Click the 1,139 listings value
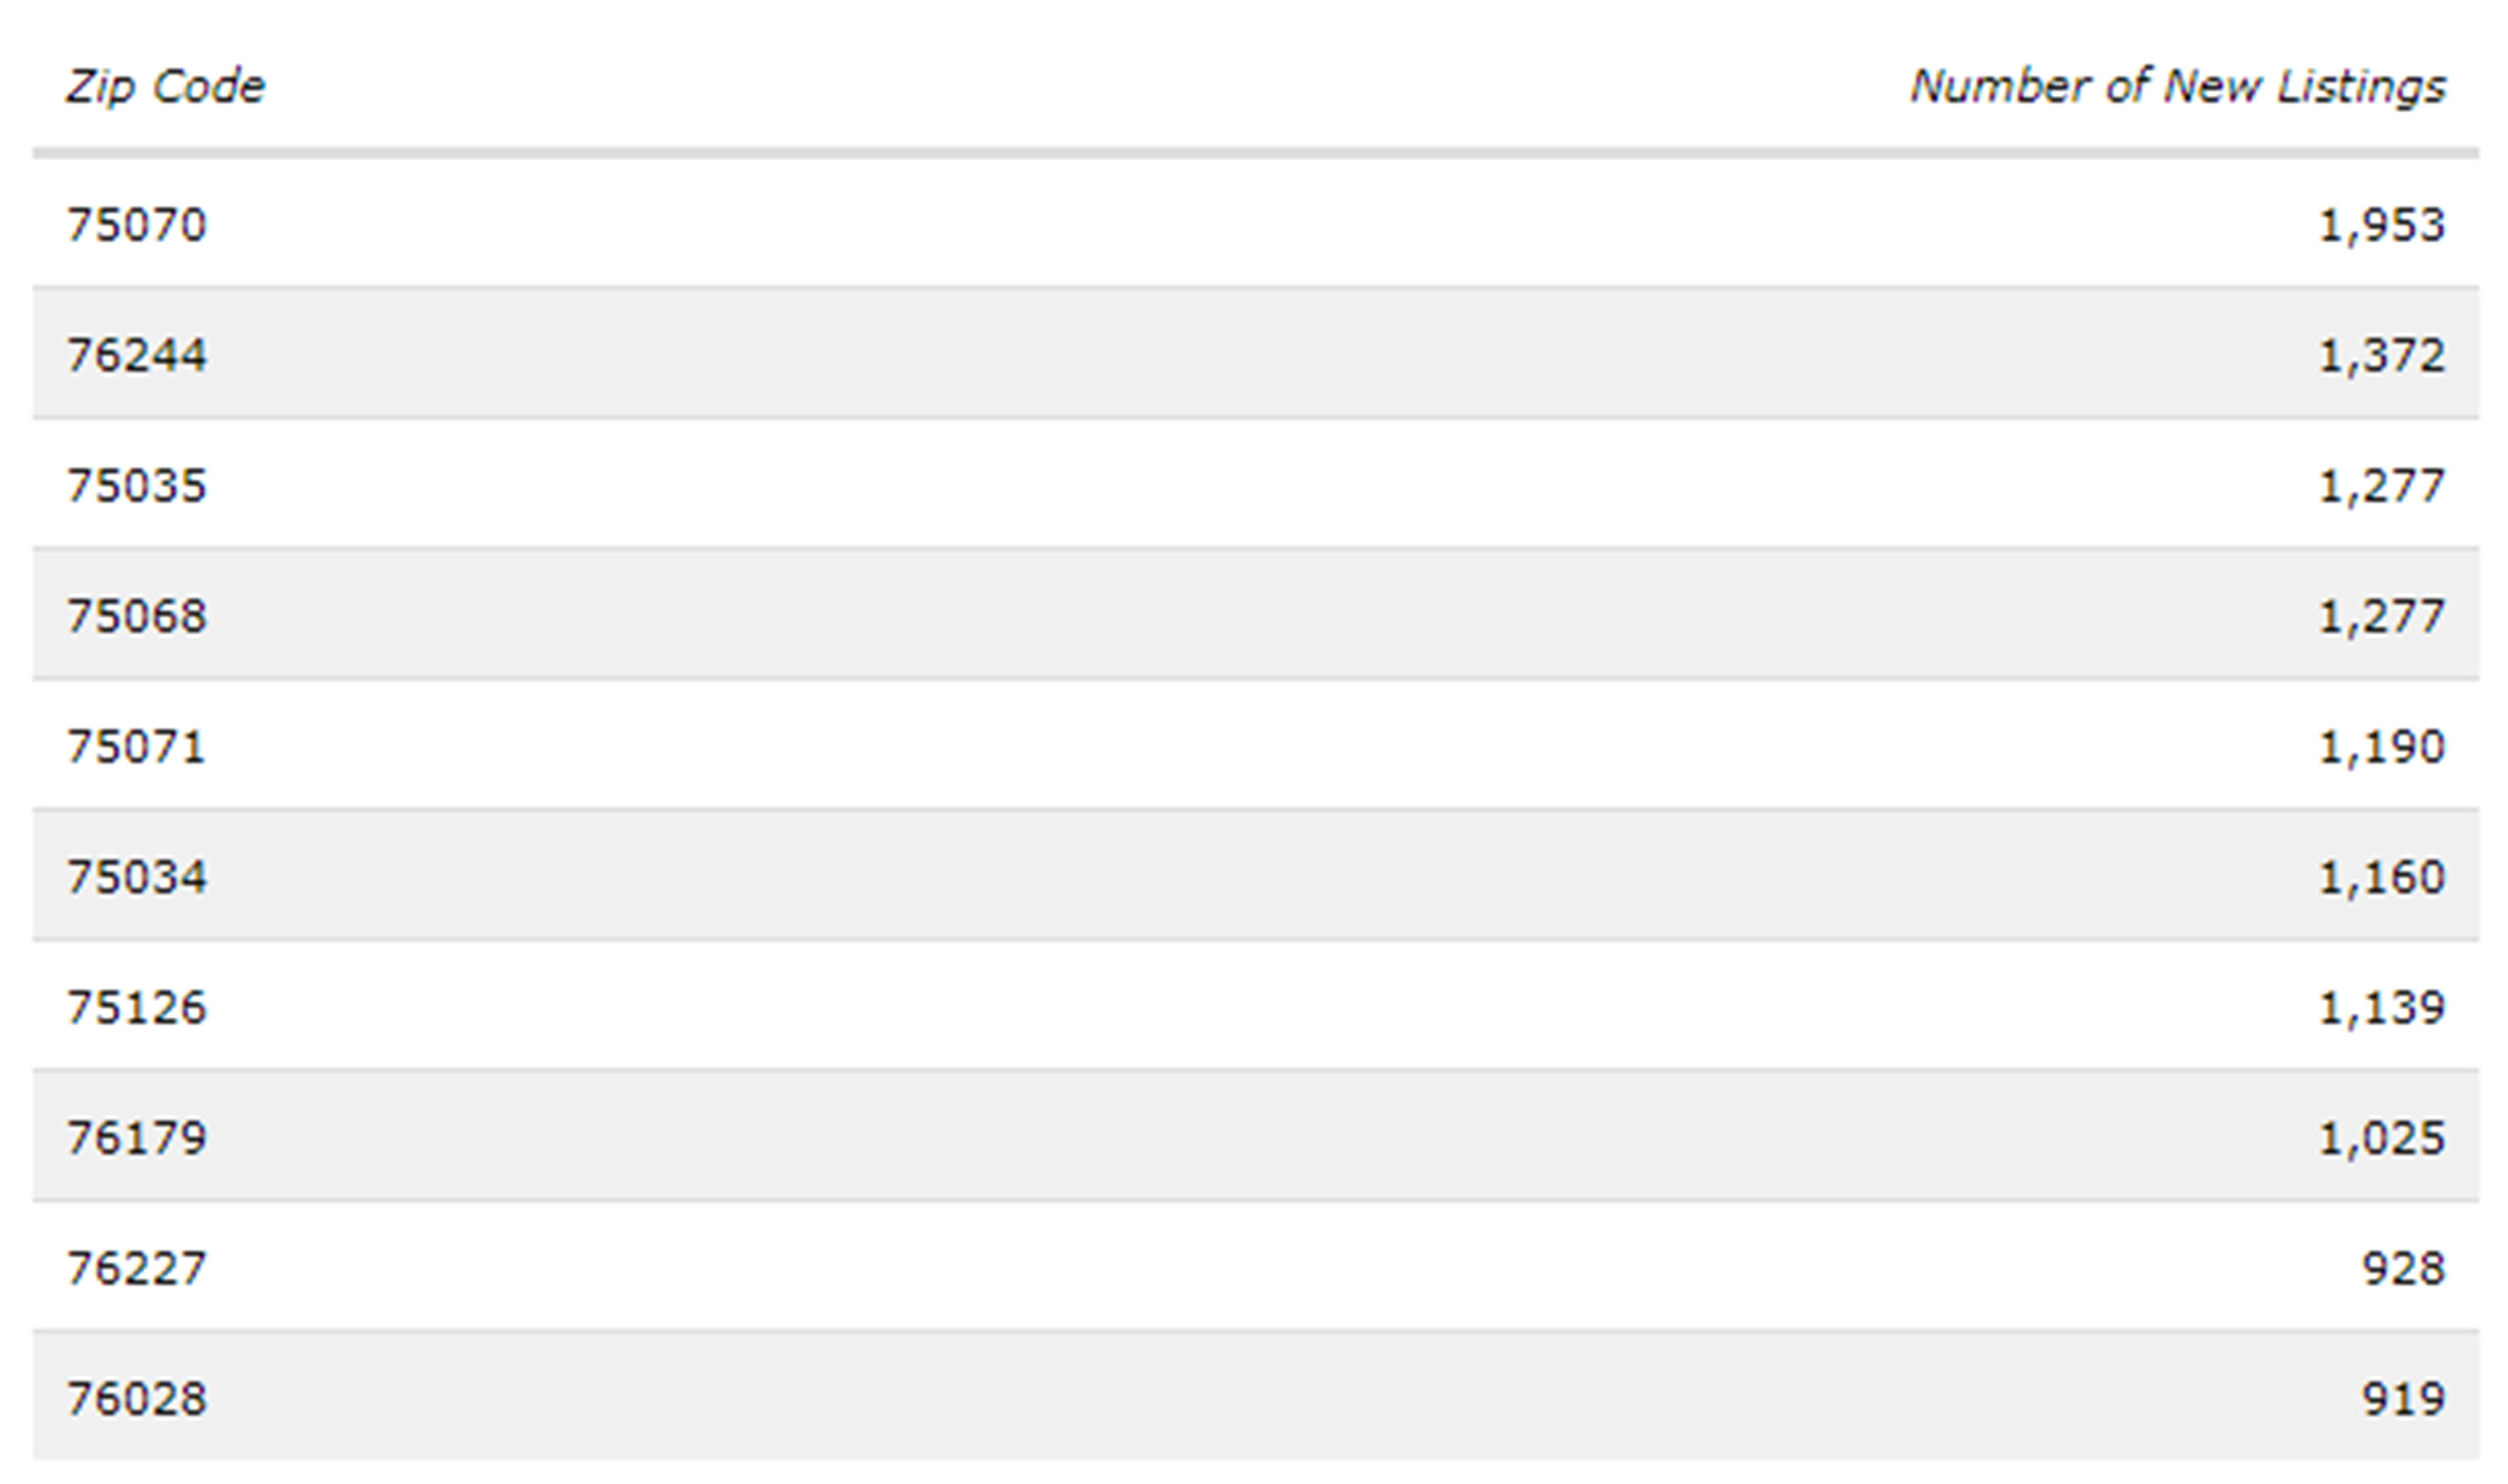2508x1484 pixels. pos(2382,1007)
